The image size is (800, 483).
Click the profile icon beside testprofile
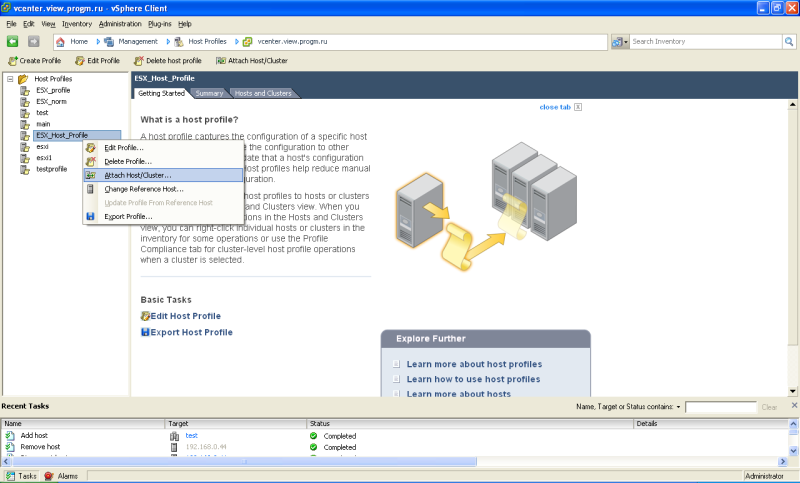click(x=24, y=169)
